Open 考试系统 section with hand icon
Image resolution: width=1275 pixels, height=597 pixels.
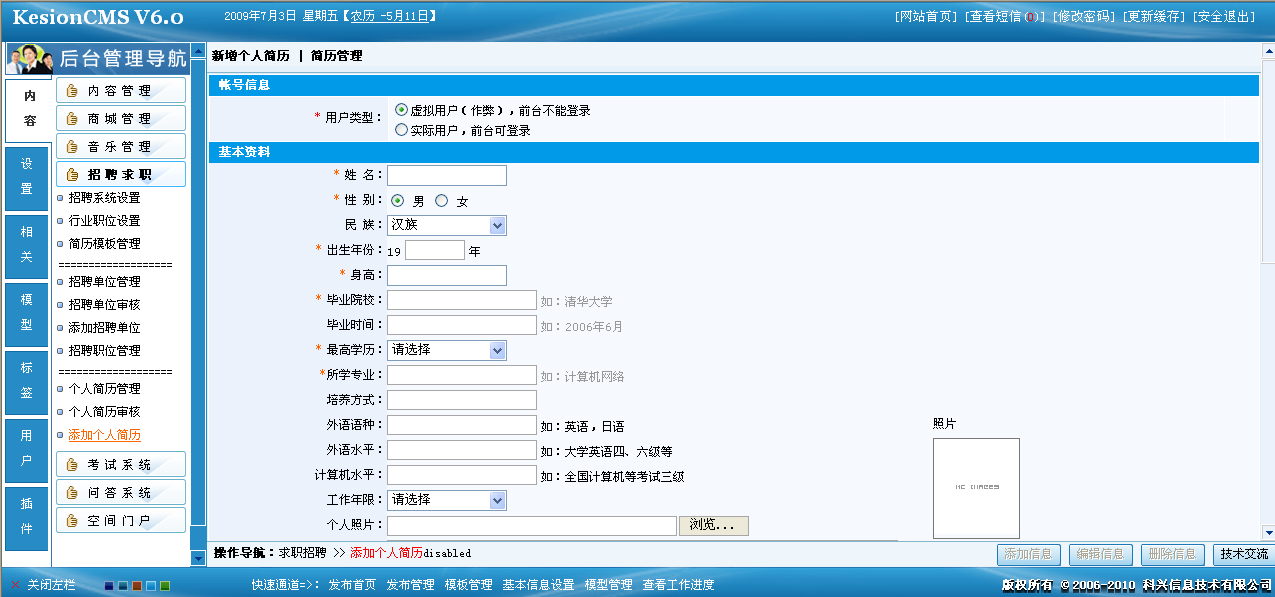click(x=120, y=465)
